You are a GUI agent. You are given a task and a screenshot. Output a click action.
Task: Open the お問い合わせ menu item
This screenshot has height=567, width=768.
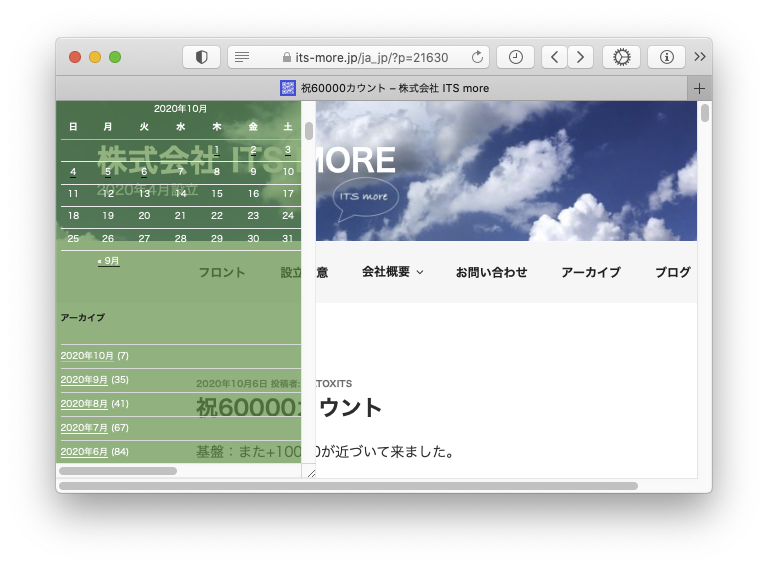[491, 272]
